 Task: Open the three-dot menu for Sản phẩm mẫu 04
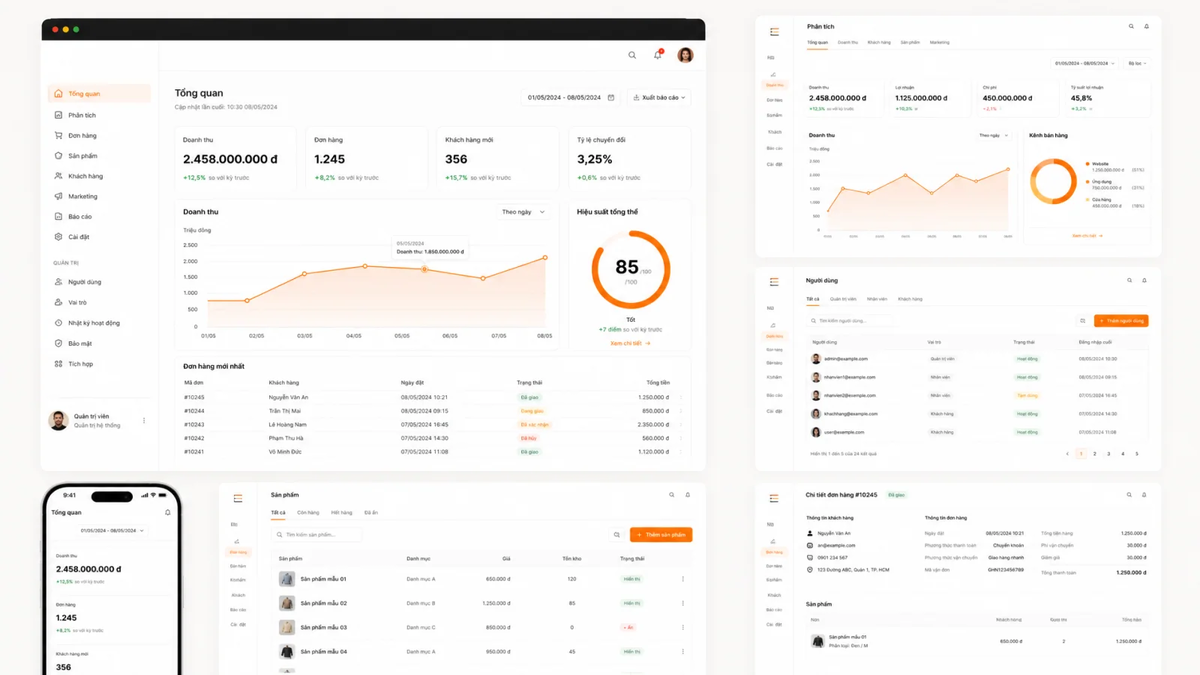click(683, 652)
